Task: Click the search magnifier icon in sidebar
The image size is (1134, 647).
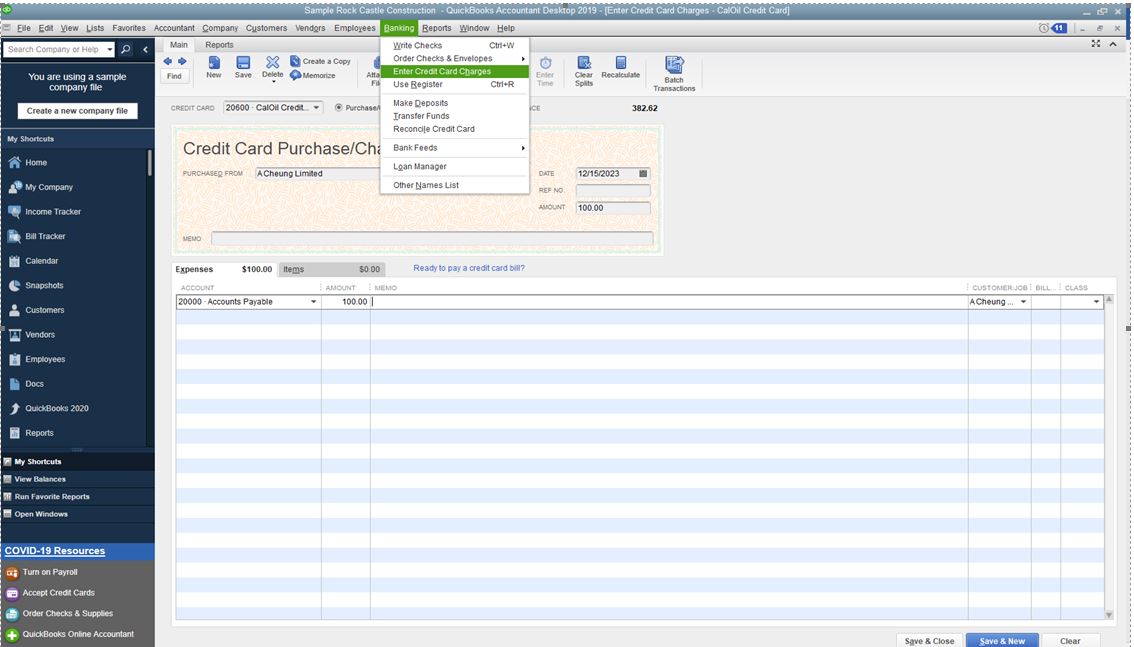Action: click(x=126, y=49)
